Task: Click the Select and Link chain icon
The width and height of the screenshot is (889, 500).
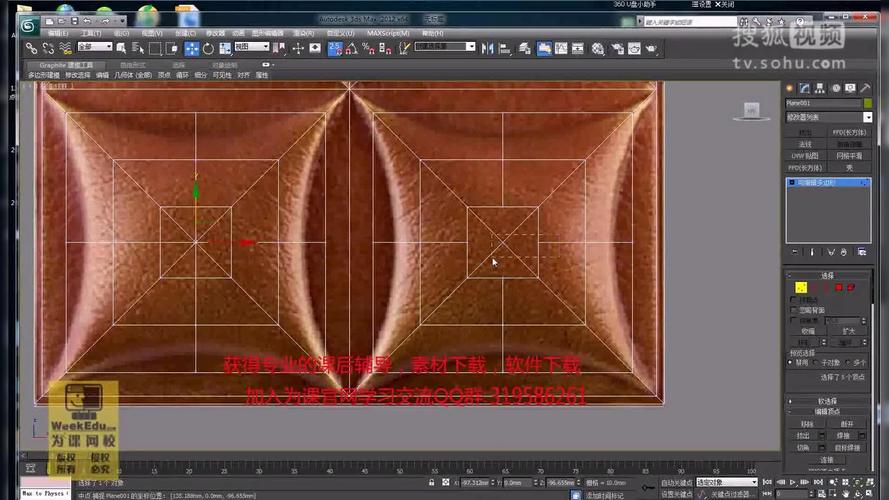Action: coord(31,49)
